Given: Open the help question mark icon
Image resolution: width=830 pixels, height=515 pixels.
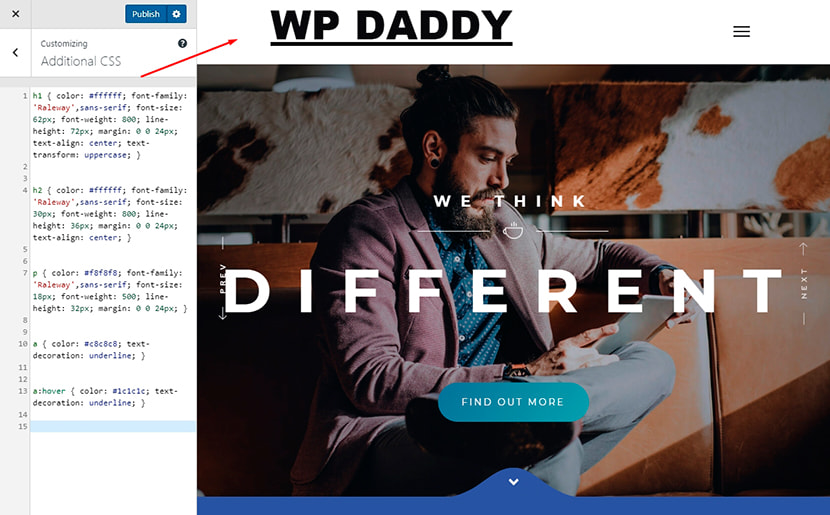Looking at the screenshot, I should pos(182,43).
